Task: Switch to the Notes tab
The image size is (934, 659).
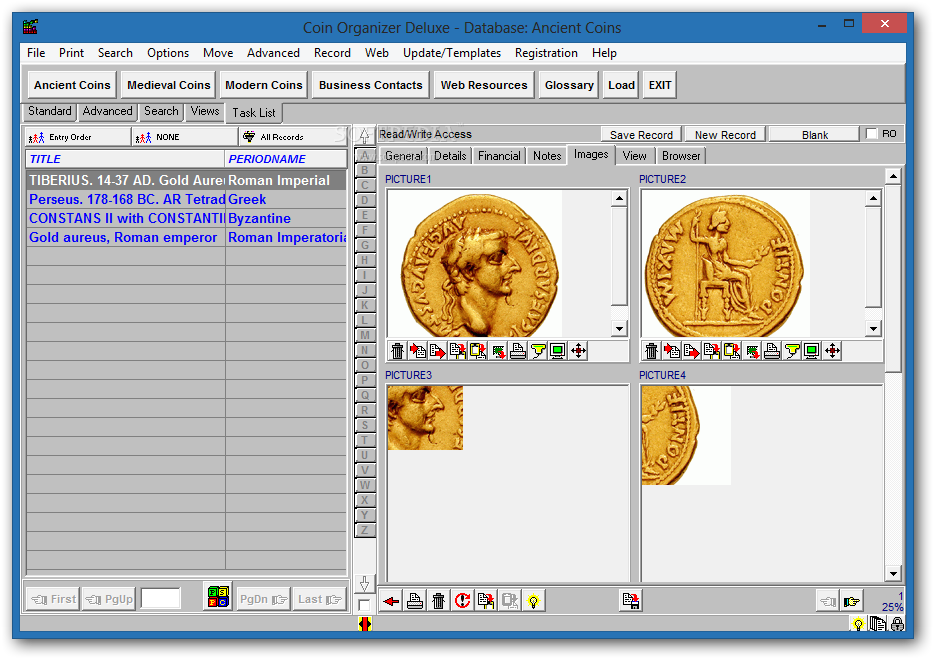Action: [x=547, y=156]
